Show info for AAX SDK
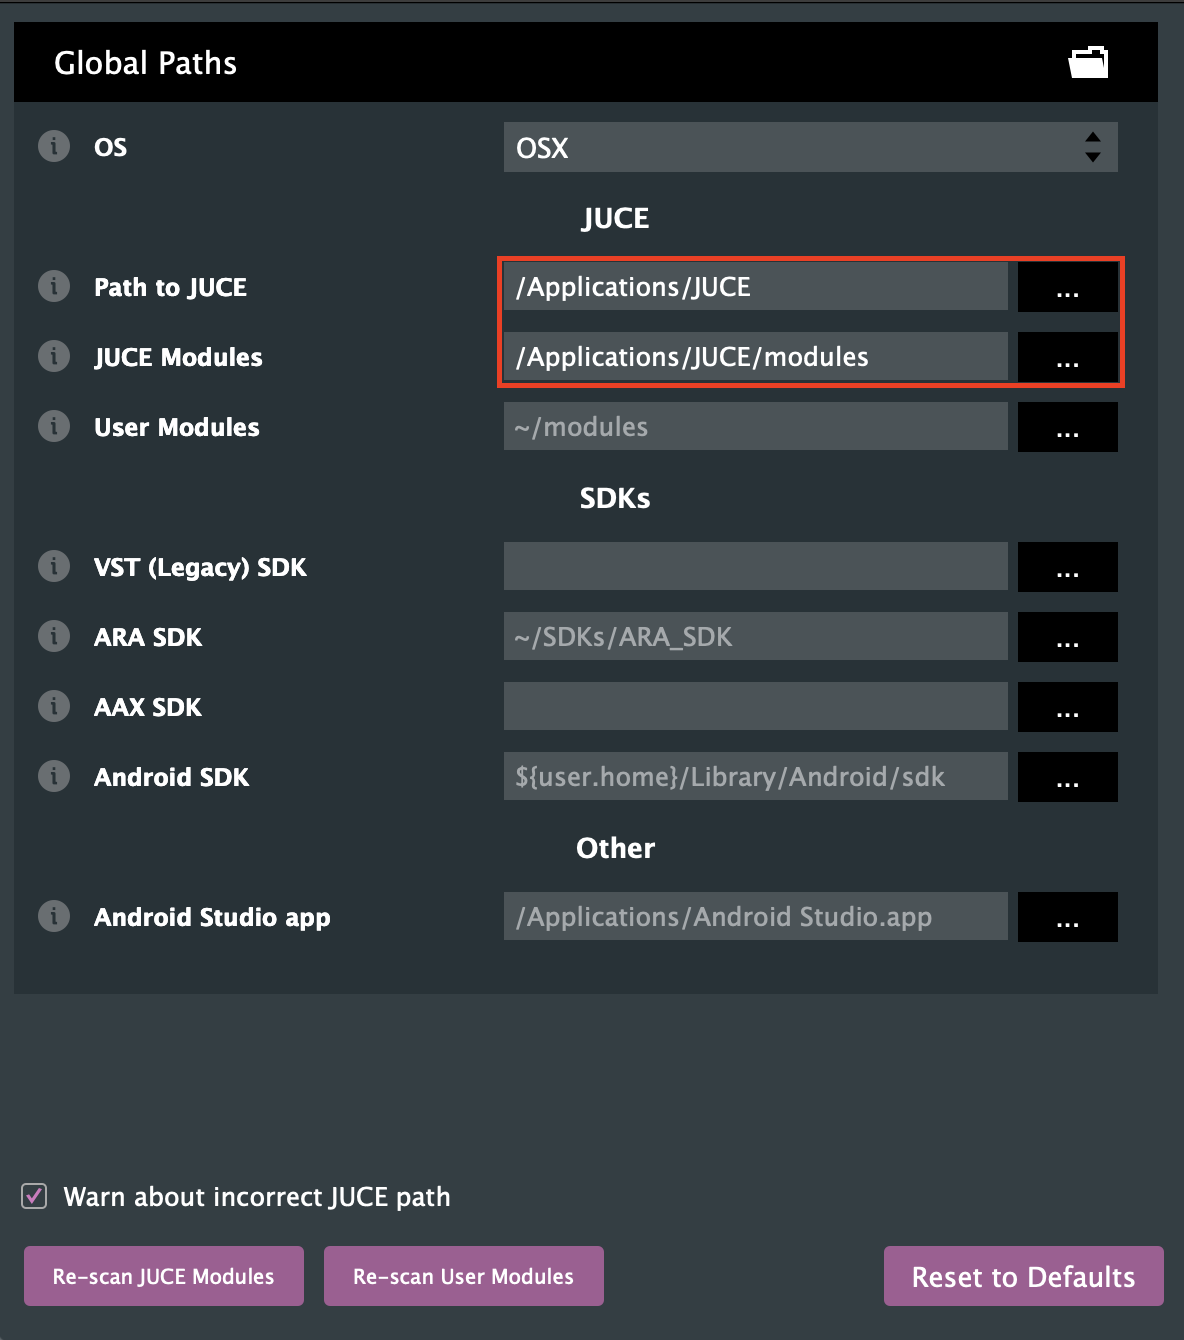Viewport: 1184px width, 1340px height. point(54,706)
